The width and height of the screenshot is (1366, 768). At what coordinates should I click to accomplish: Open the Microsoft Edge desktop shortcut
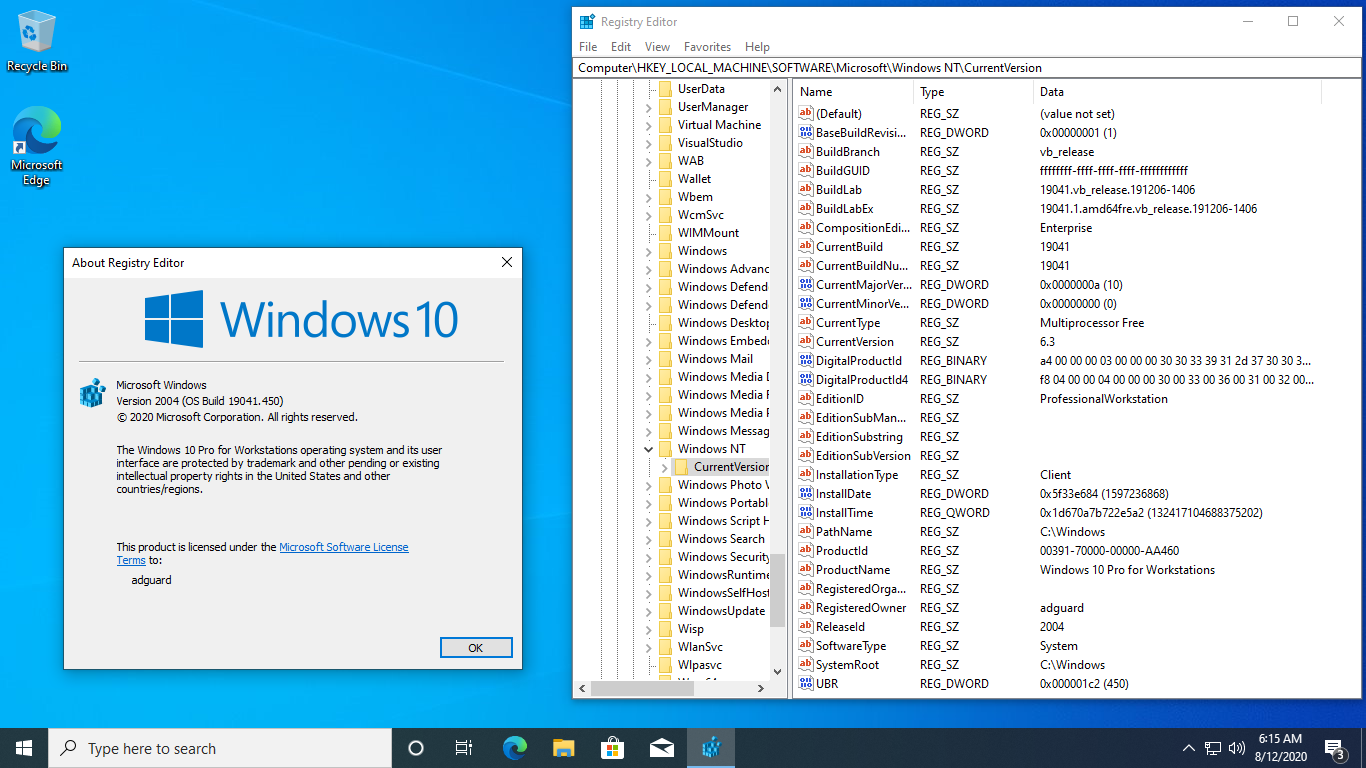37,147
